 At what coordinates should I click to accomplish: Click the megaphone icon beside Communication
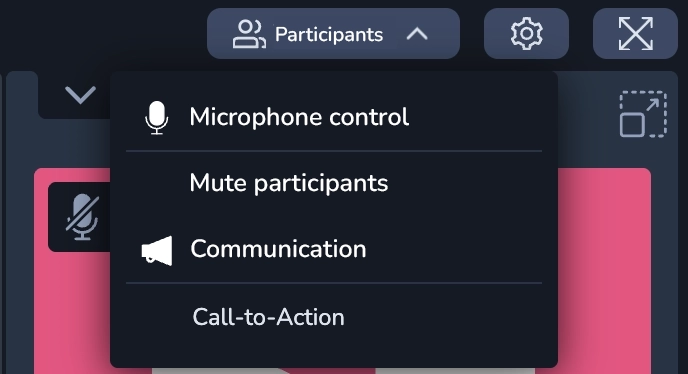(x=157, y=251)
